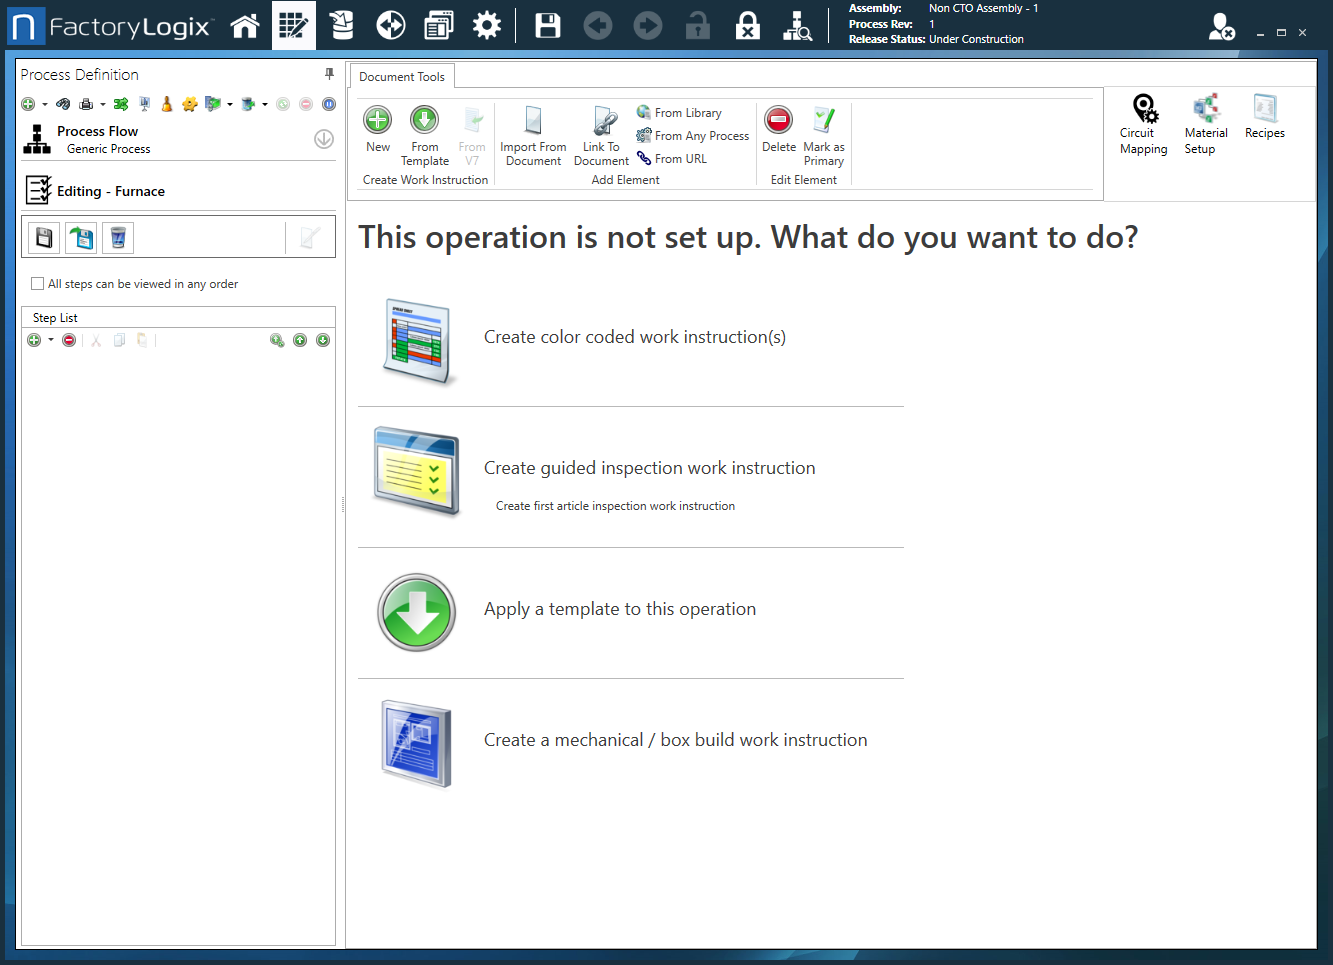Click the Save floppy disk icon in top bar

tap(548, 26)
